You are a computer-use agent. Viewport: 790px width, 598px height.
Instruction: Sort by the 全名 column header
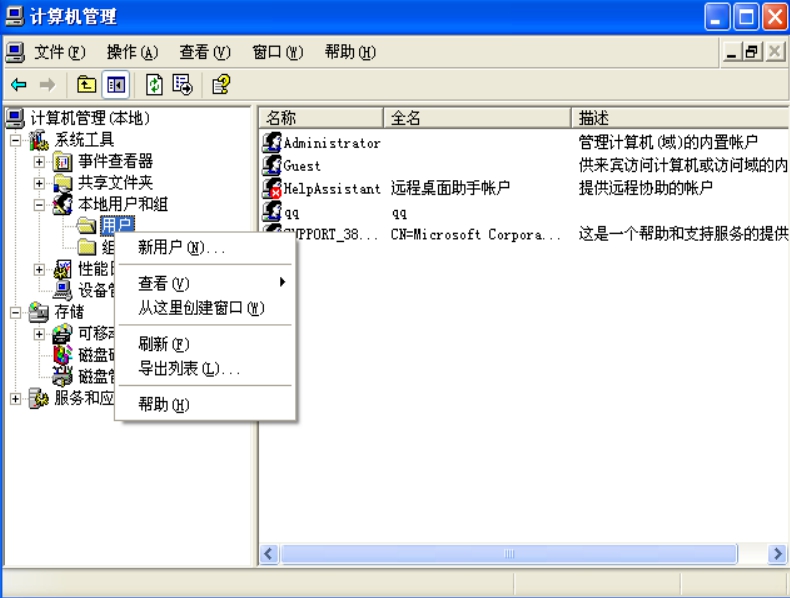(477, 118)
